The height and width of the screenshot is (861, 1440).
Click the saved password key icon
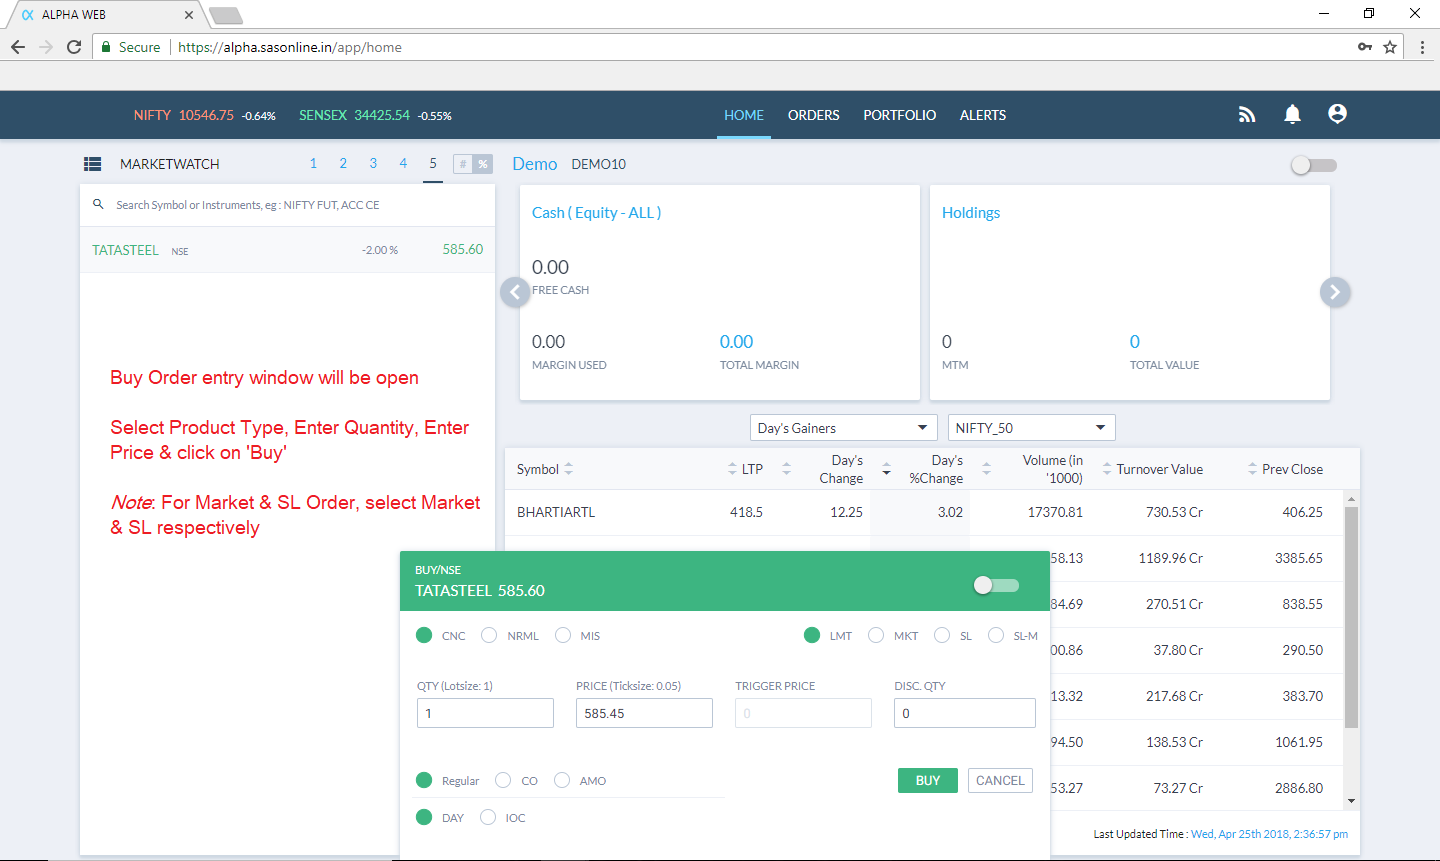pyautogui.click(x=1365, y=47)
